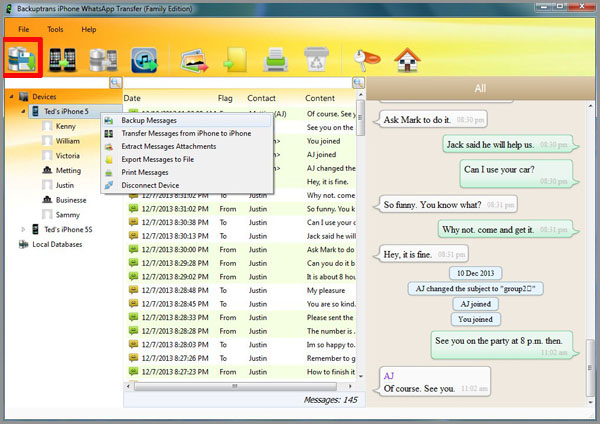The image size is (600, 424).
Task: Click the message icon on the 8:30:38 PM row
Action: click(x=133, y=222)
